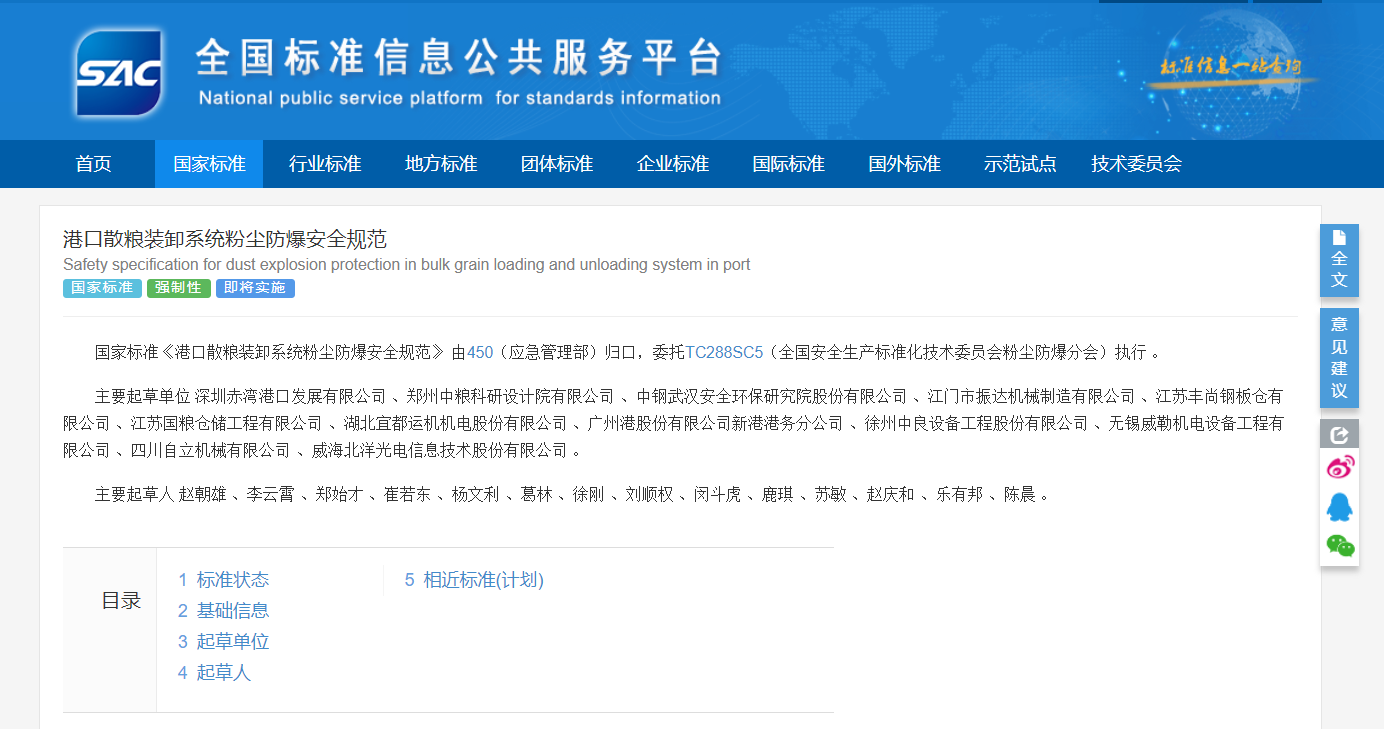Click the platform title 全国标准信息公共服务平台
The height and width of the screenshot is (729, 1384).
pyautogui.click(x=458, y=58)
